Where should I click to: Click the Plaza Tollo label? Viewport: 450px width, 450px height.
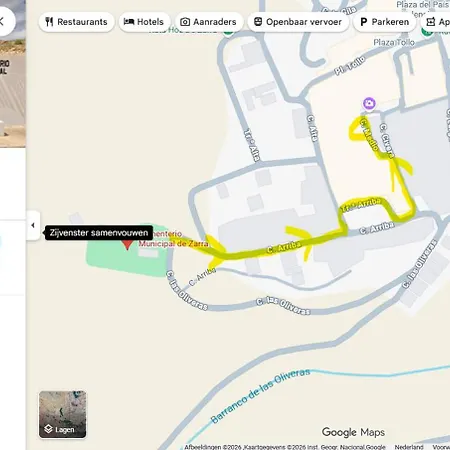click(x=394, y=43)
